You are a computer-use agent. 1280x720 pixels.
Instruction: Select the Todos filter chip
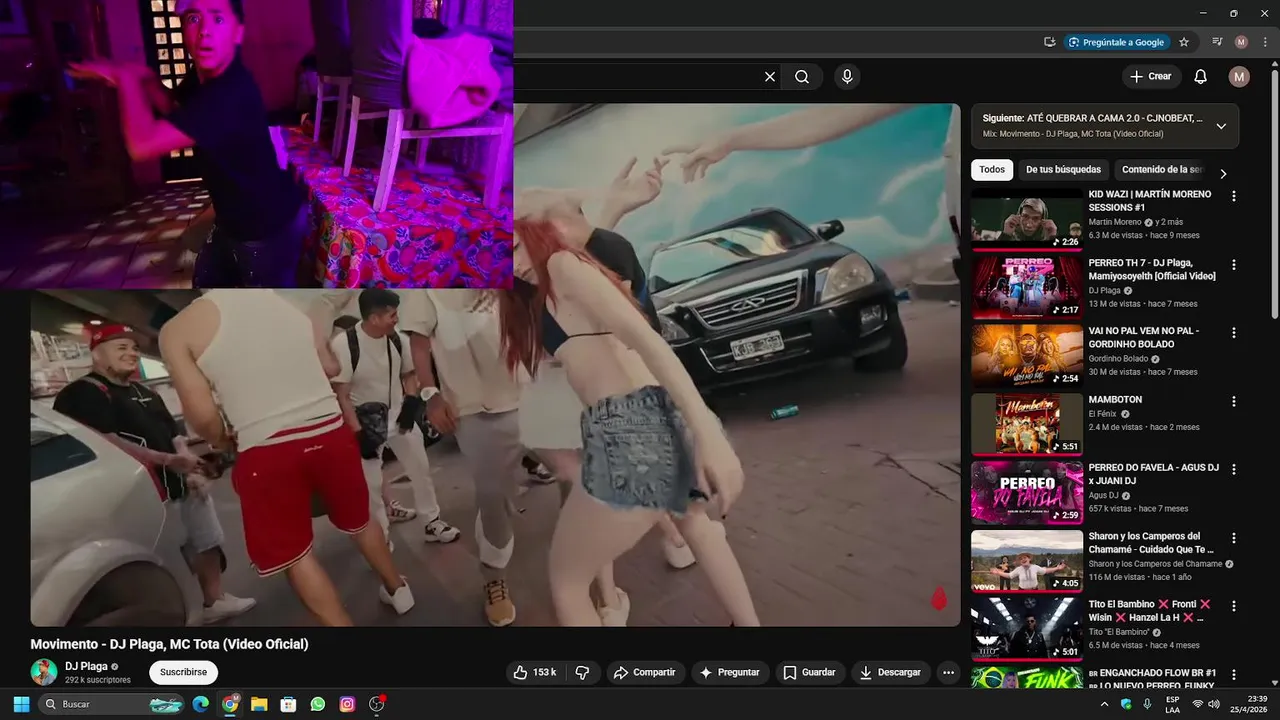pyautogui.click(x=992, y=170)
